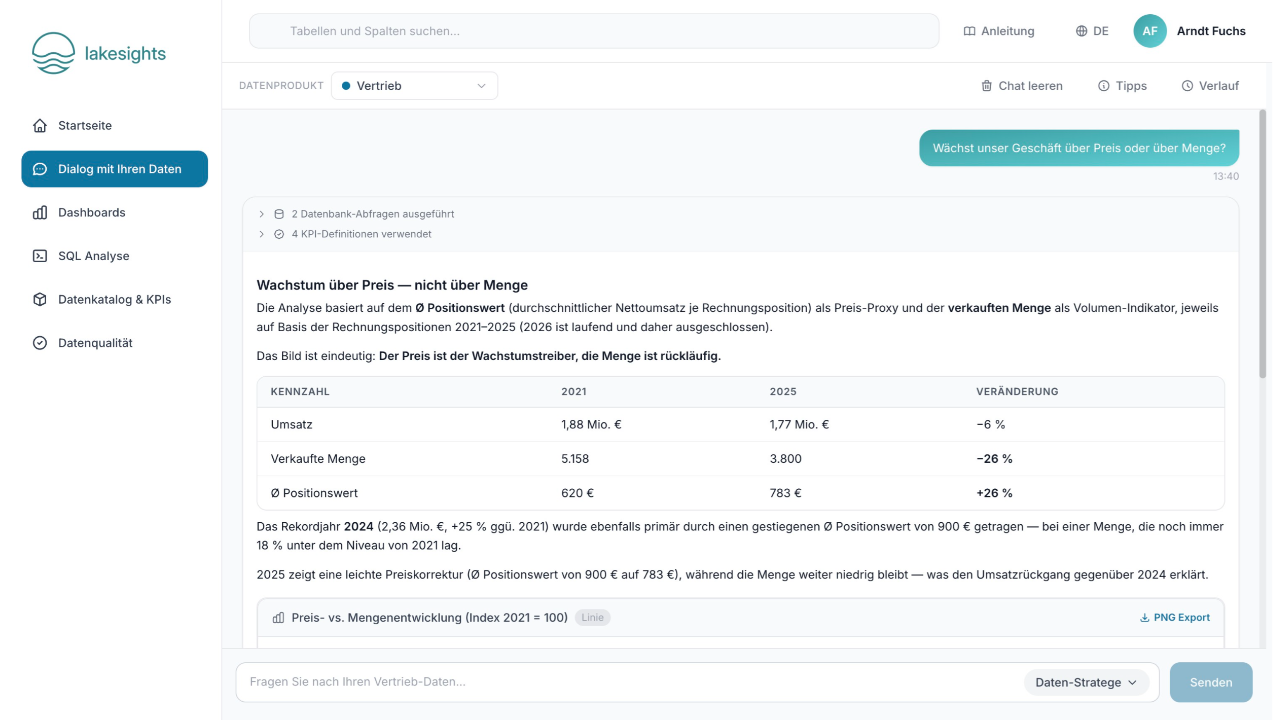Click the −26 % change value
This screenshot has height=720, width=1280.
(994, 459)
